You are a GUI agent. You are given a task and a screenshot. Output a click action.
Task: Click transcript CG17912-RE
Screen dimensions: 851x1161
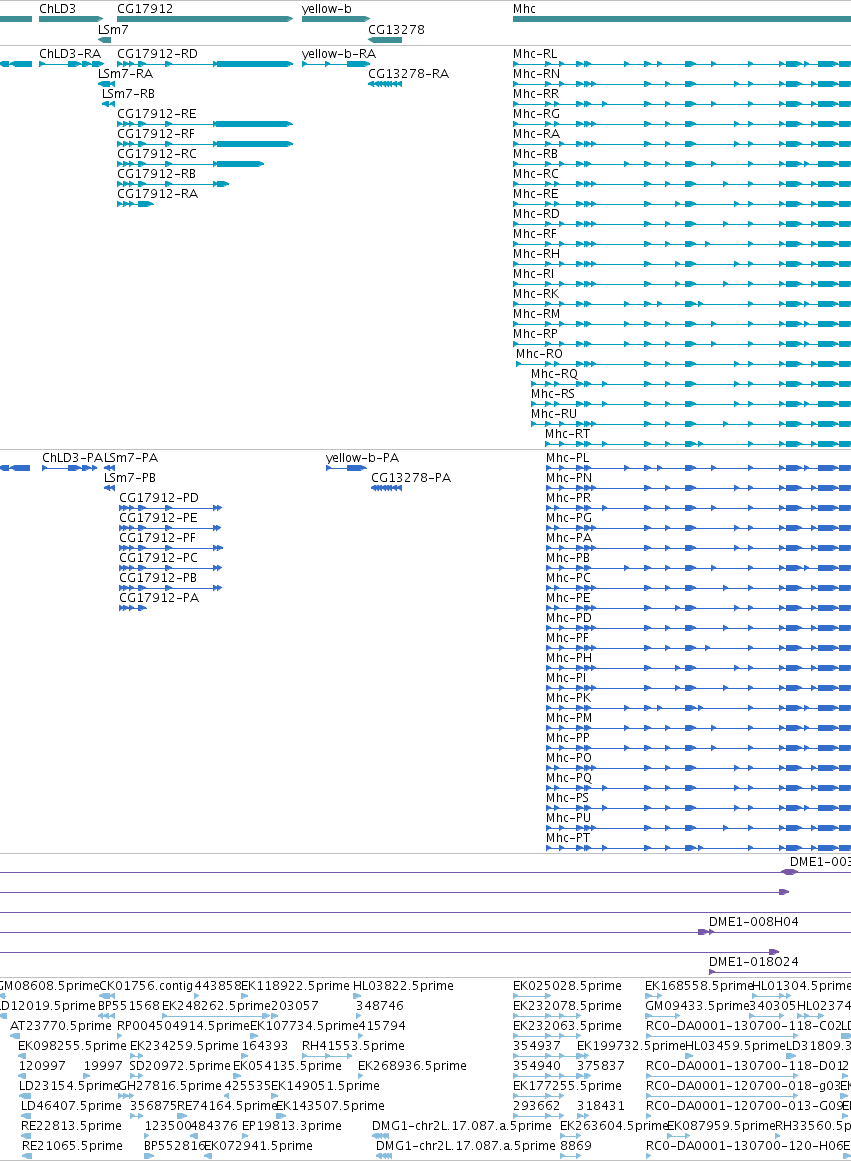[157, 114]
